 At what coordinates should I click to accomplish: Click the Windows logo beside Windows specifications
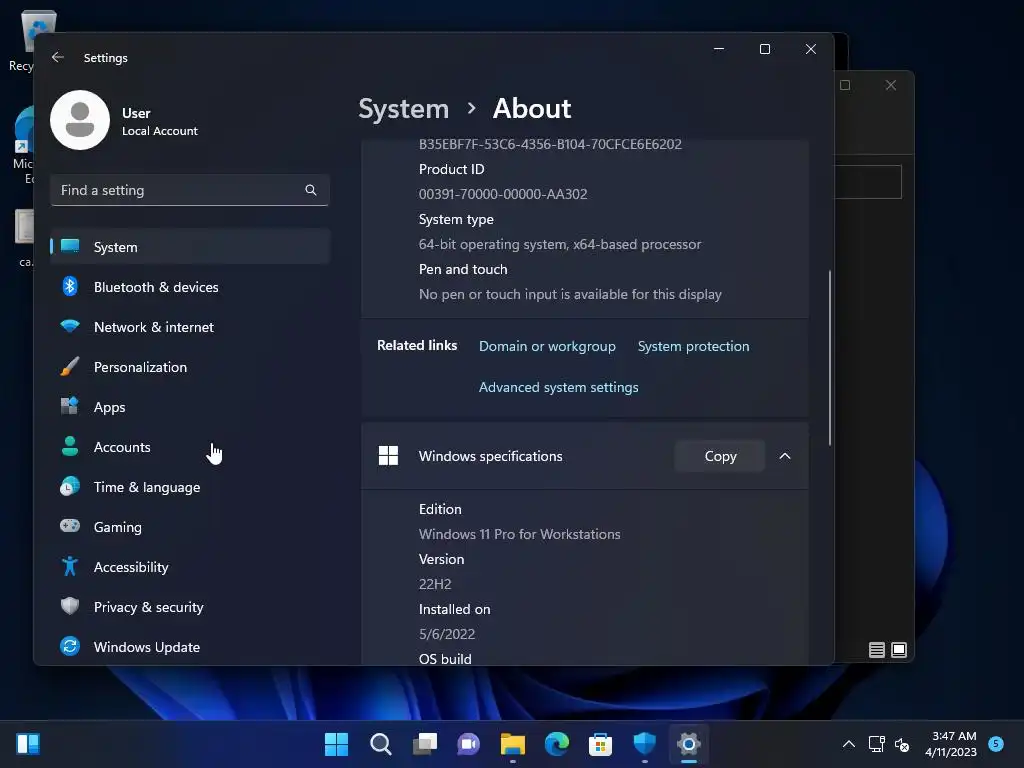pos(389,456)
